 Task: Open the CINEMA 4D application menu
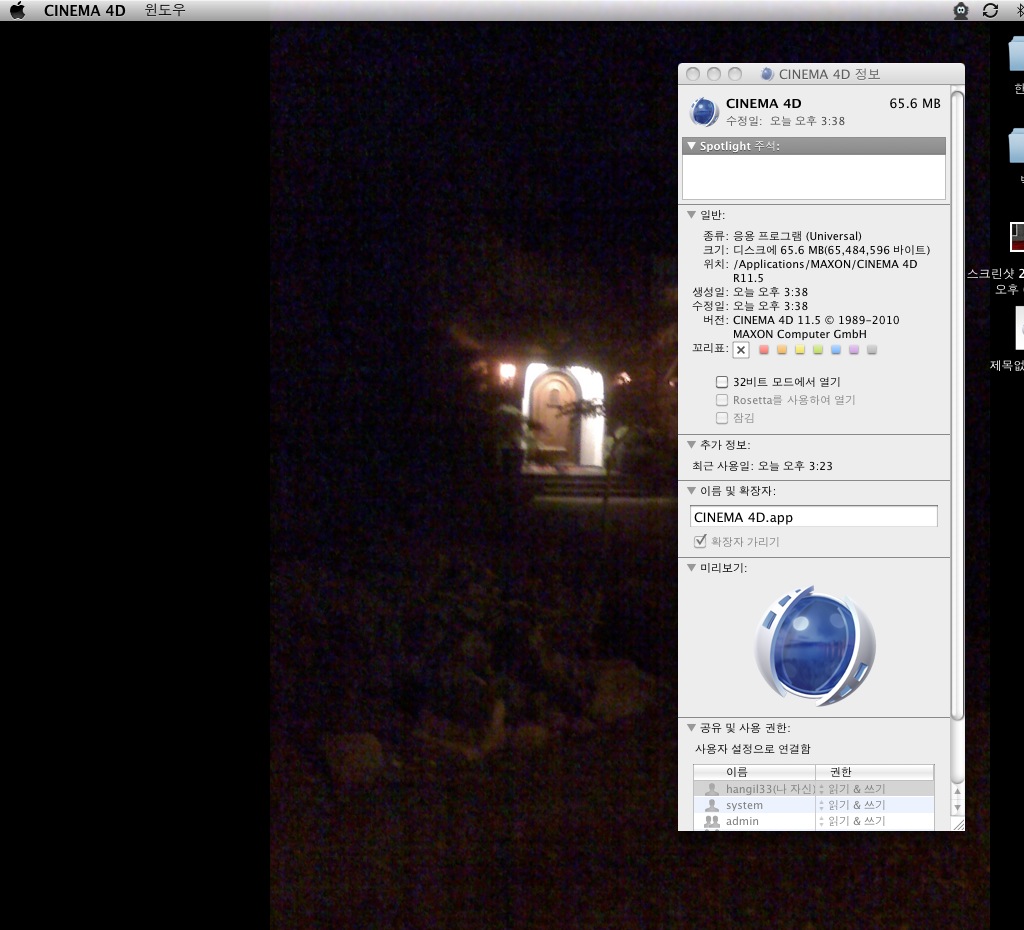84,10
